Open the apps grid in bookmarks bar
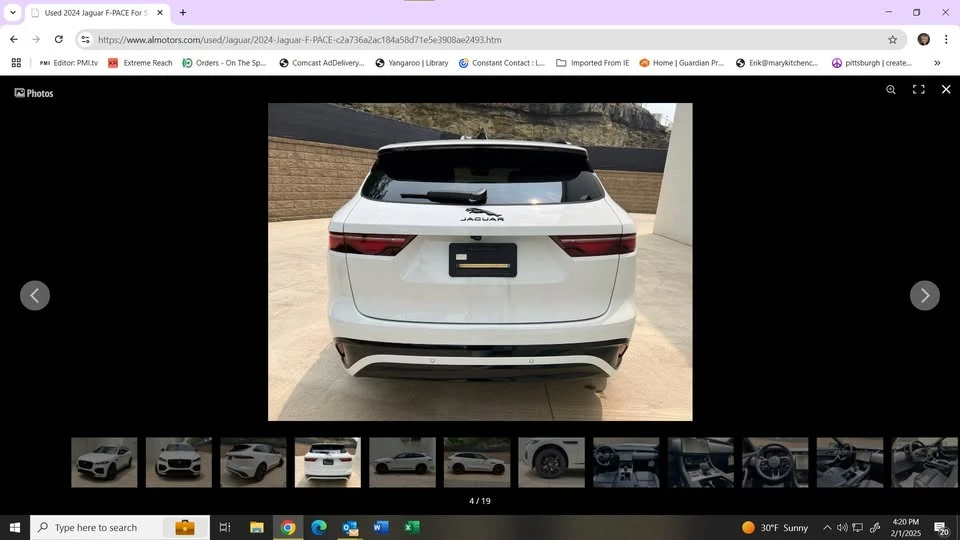The width and height of the screenshot is (960, 540). point(17,62)
